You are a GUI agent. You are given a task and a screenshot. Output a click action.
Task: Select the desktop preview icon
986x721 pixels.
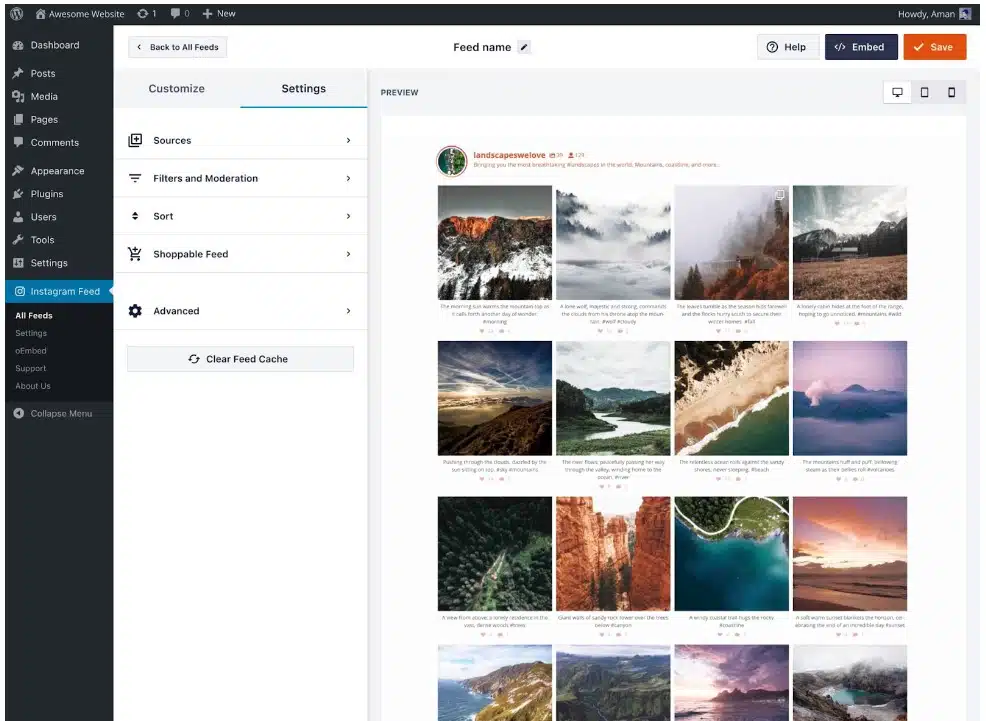coord(897,93)
